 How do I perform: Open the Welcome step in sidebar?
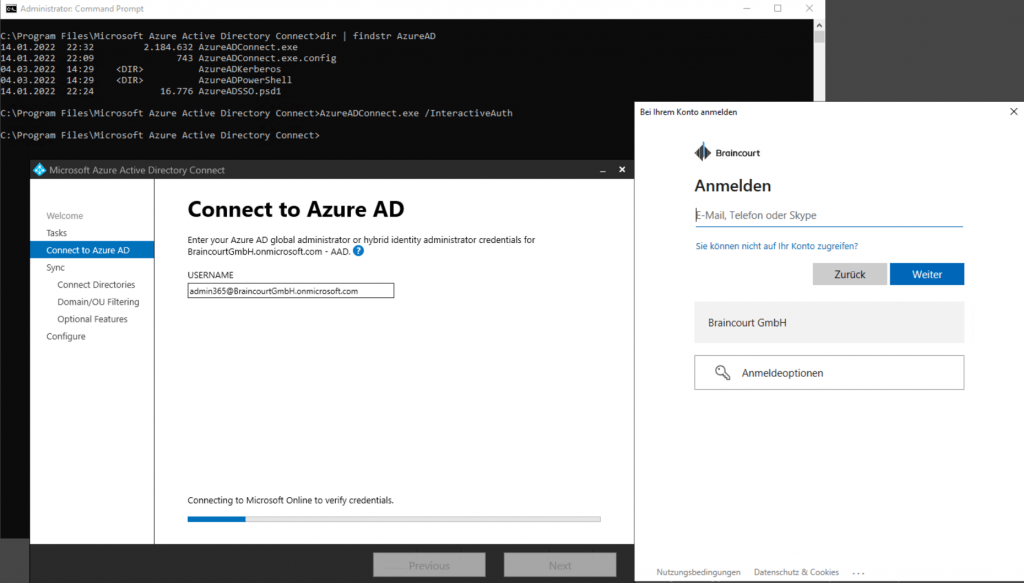click(65, 215)
